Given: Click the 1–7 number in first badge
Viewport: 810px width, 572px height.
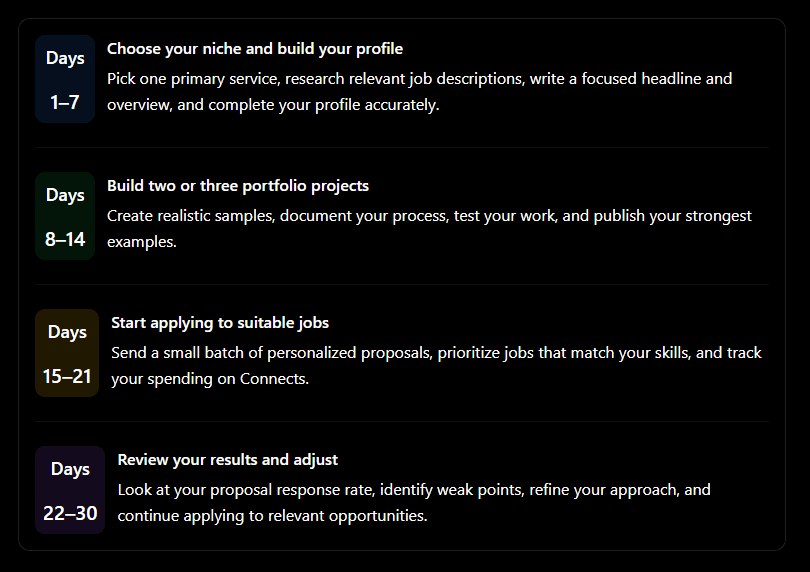Looking at the screenshot, I should (x=65, y=102).
